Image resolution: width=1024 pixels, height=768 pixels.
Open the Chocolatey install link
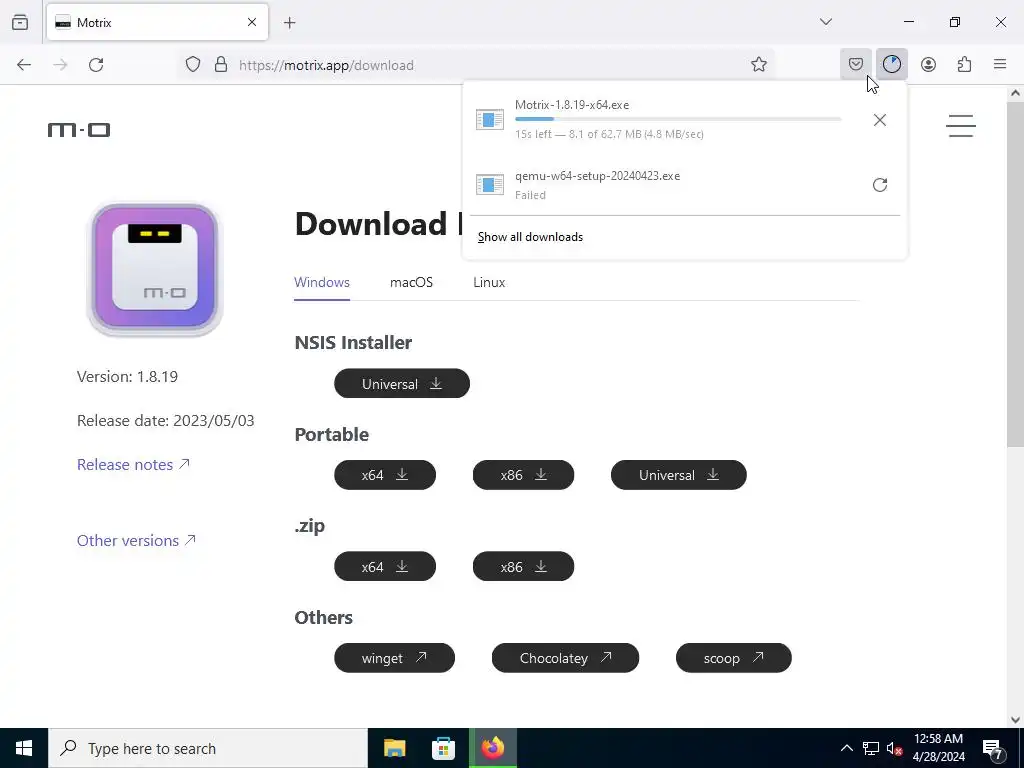565,658
